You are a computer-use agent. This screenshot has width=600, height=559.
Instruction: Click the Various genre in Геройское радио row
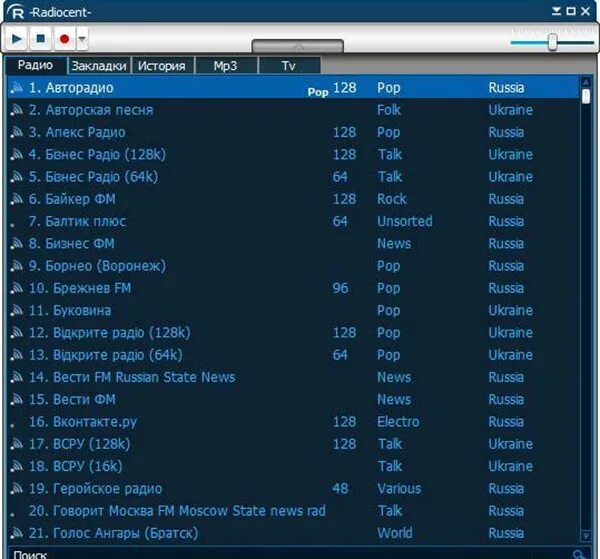click(x=399, y=488)
